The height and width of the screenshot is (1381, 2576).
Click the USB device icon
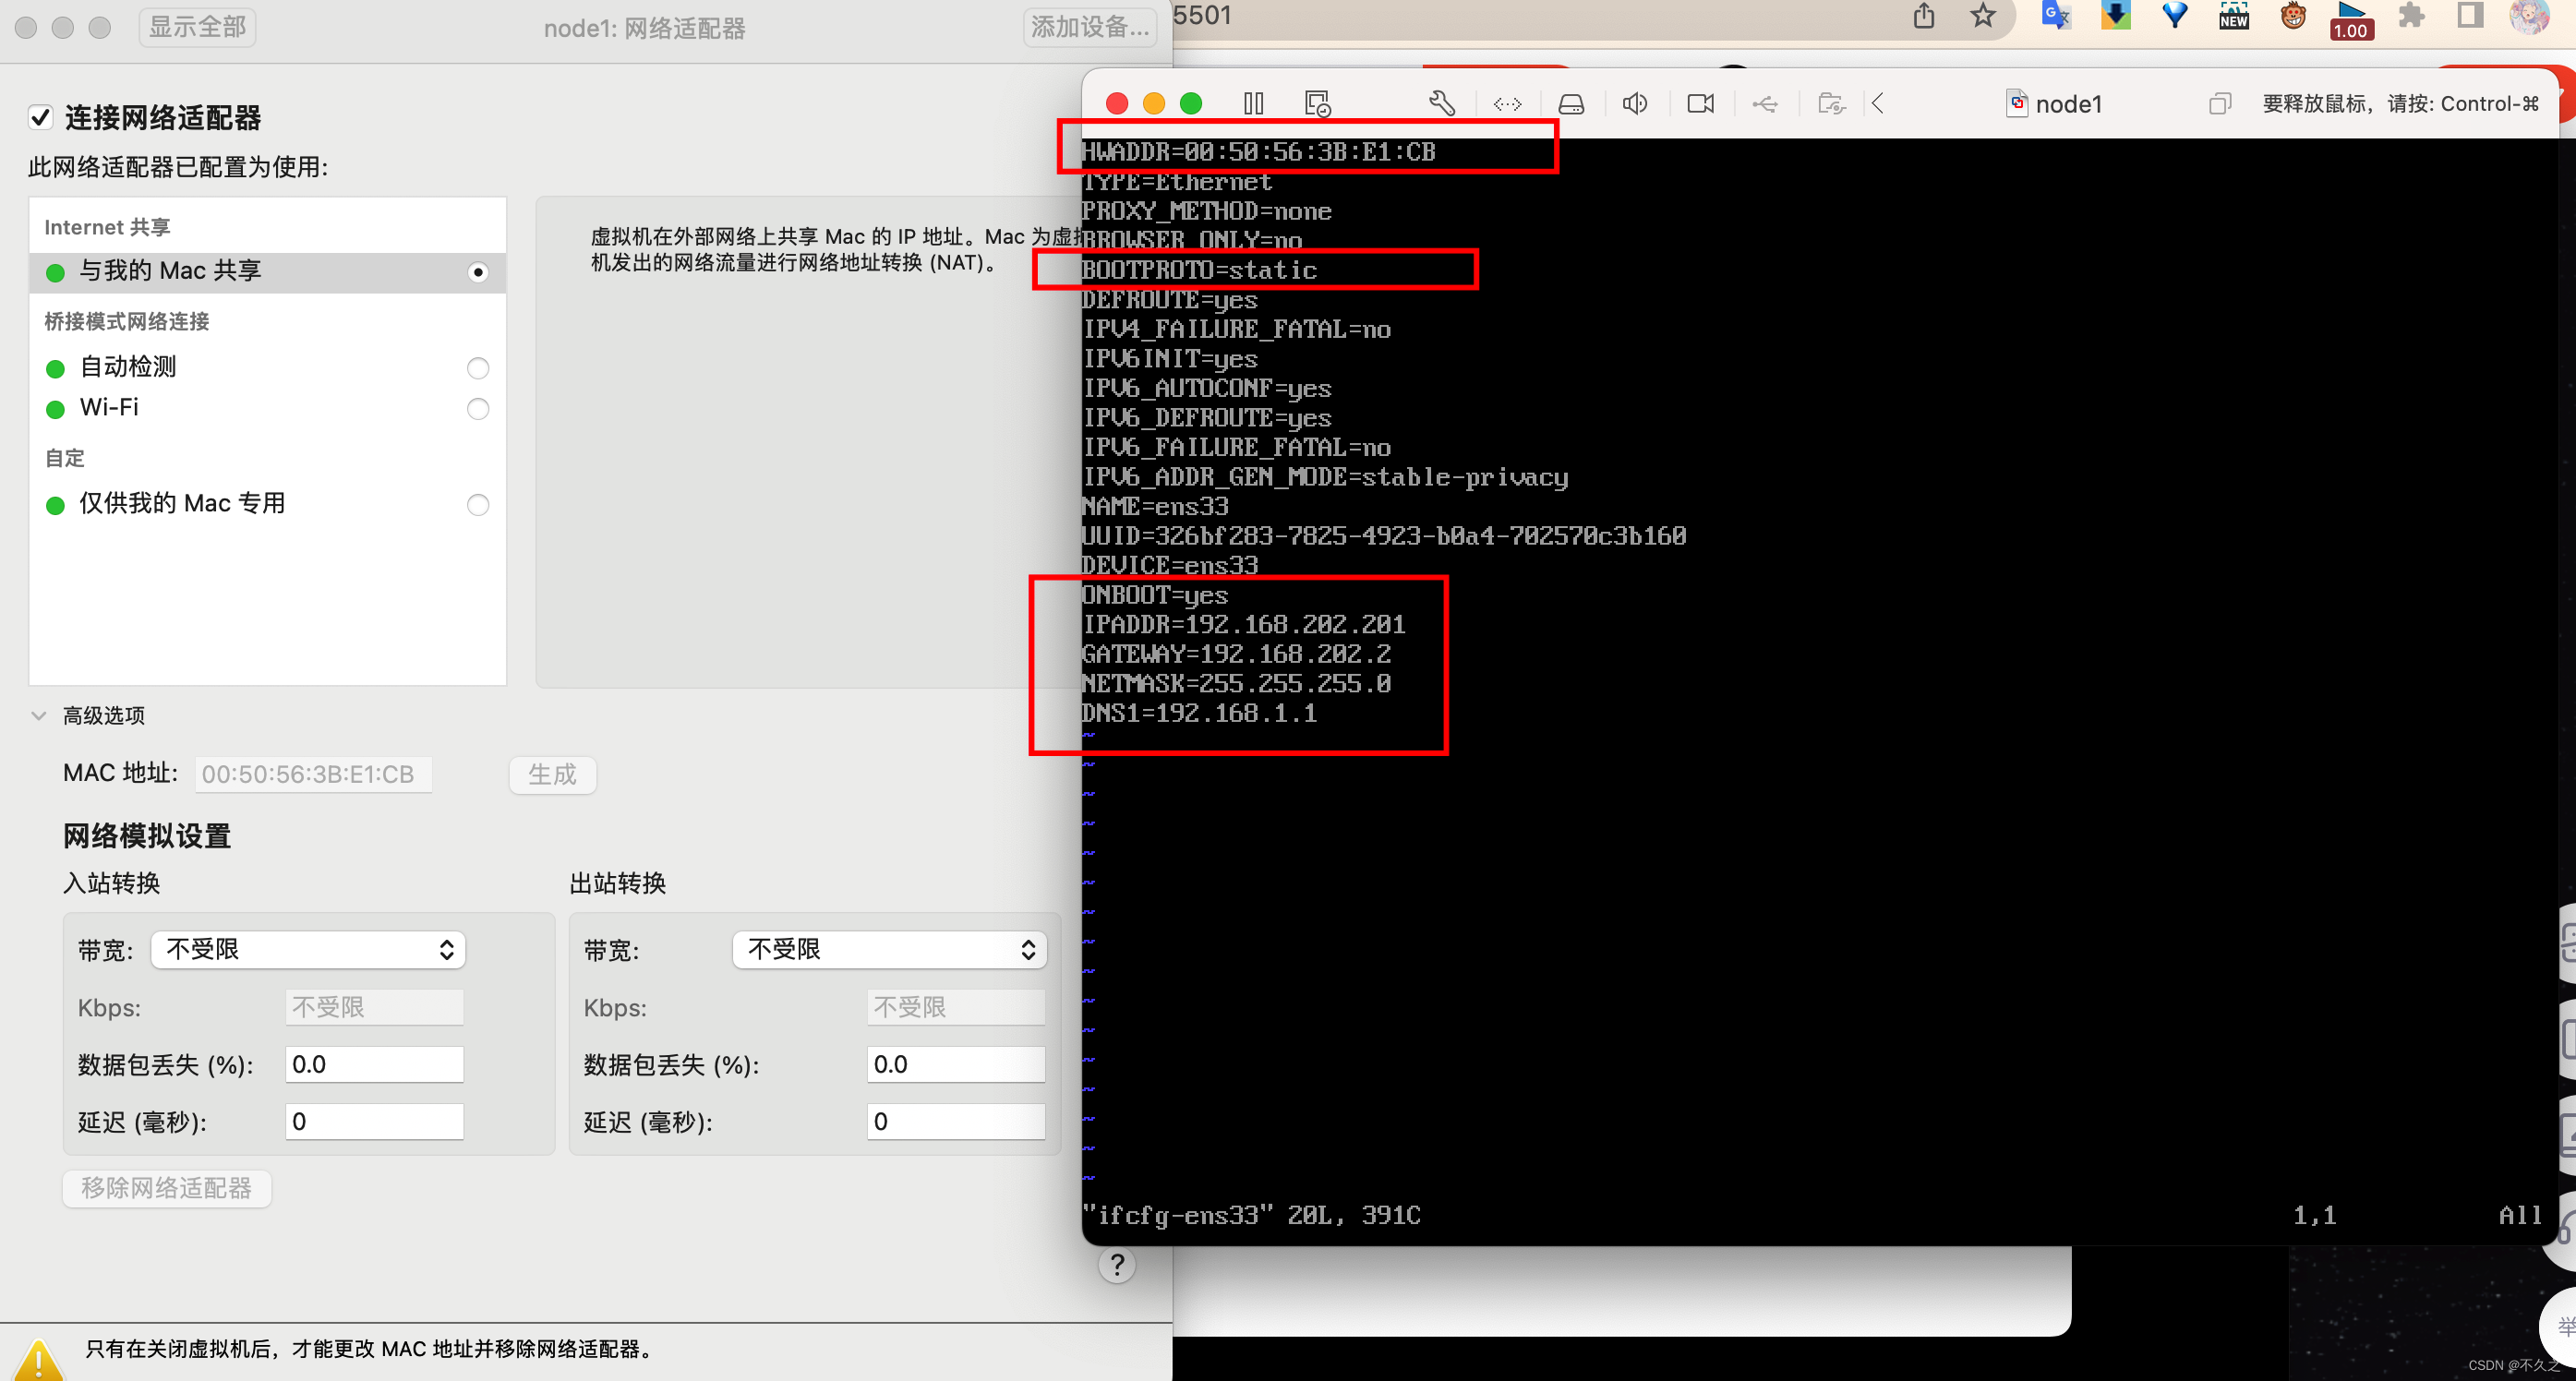click(x=1765, y=103)
